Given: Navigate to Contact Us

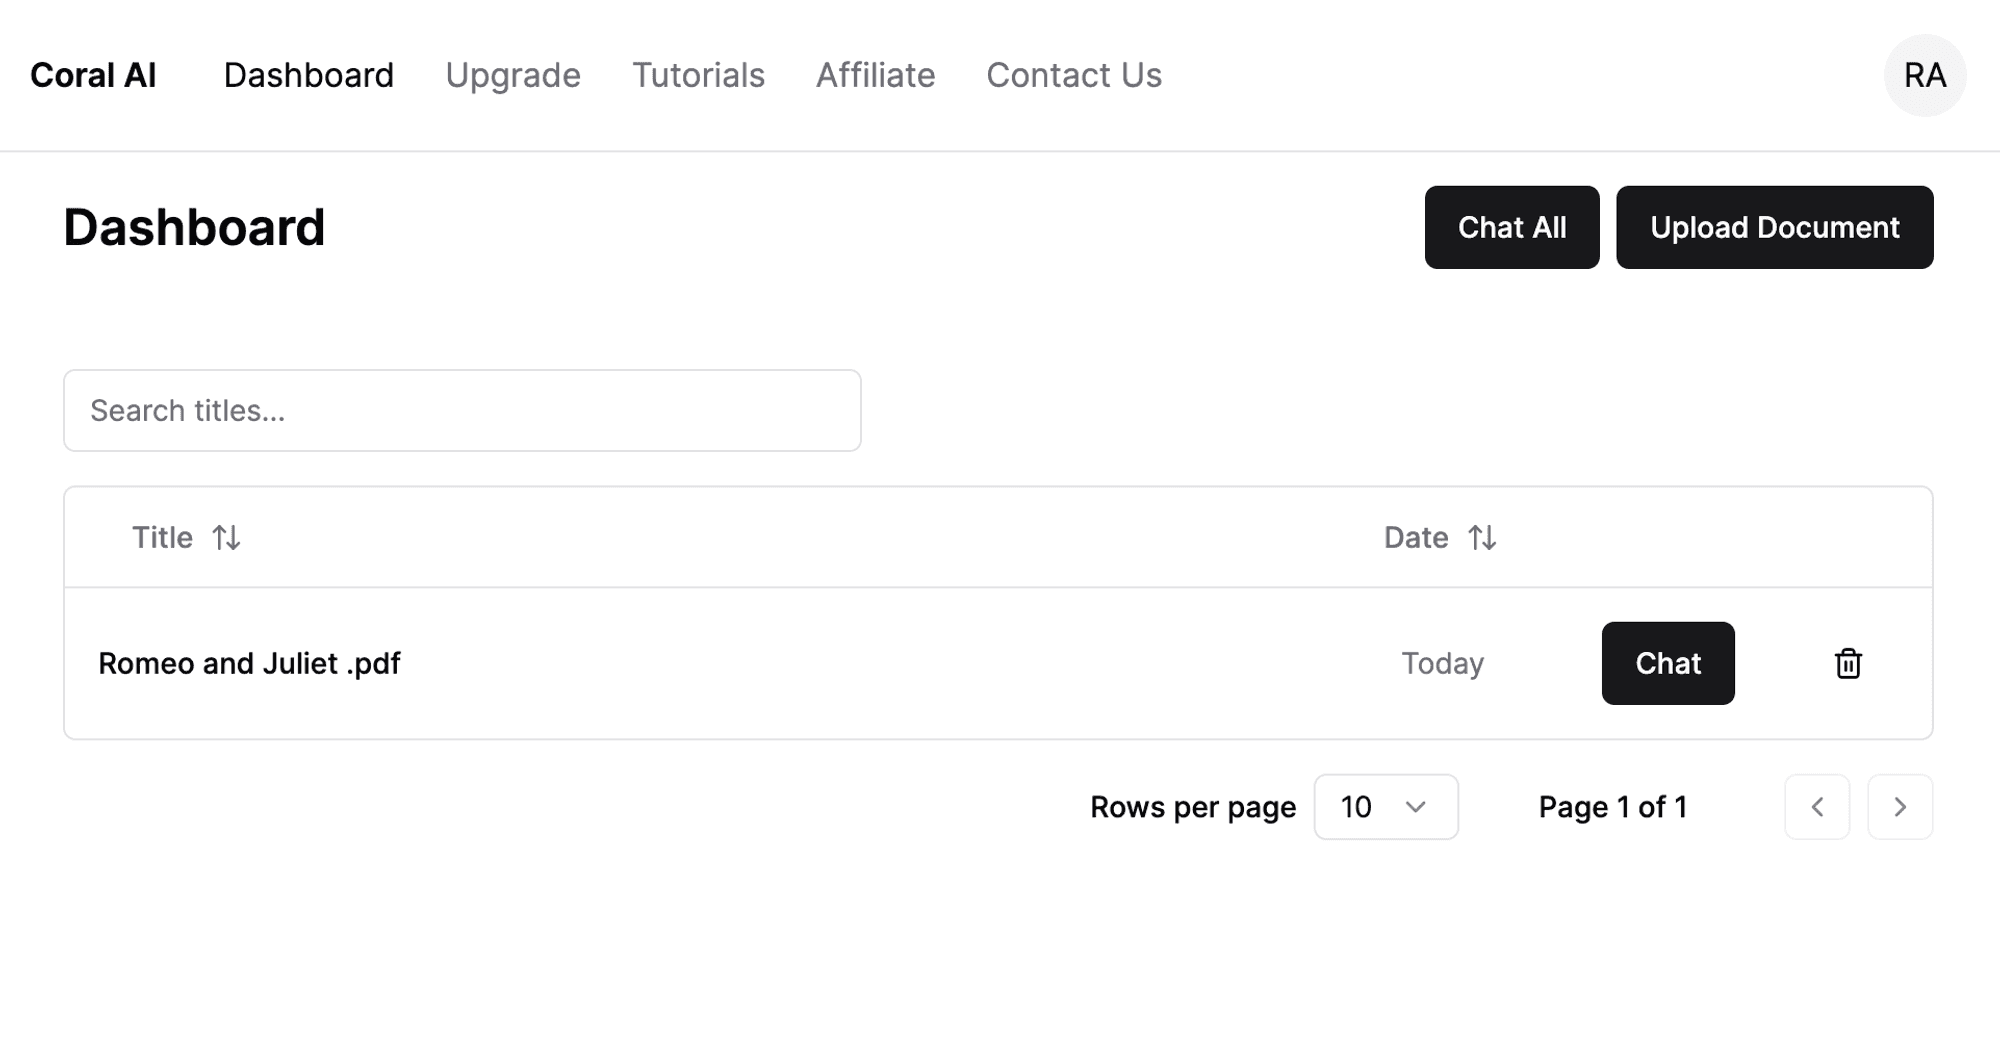Looking at the screenshot, I should coord(1073,75).
